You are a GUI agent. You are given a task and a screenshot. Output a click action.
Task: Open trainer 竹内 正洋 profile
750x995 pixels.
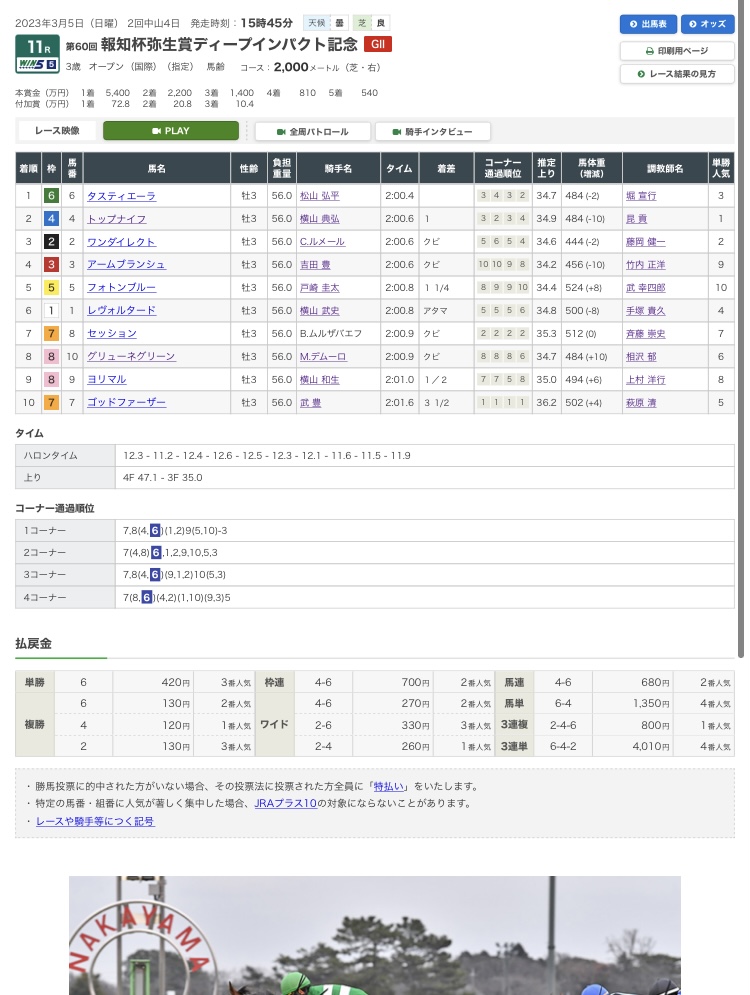pos(645,265)
